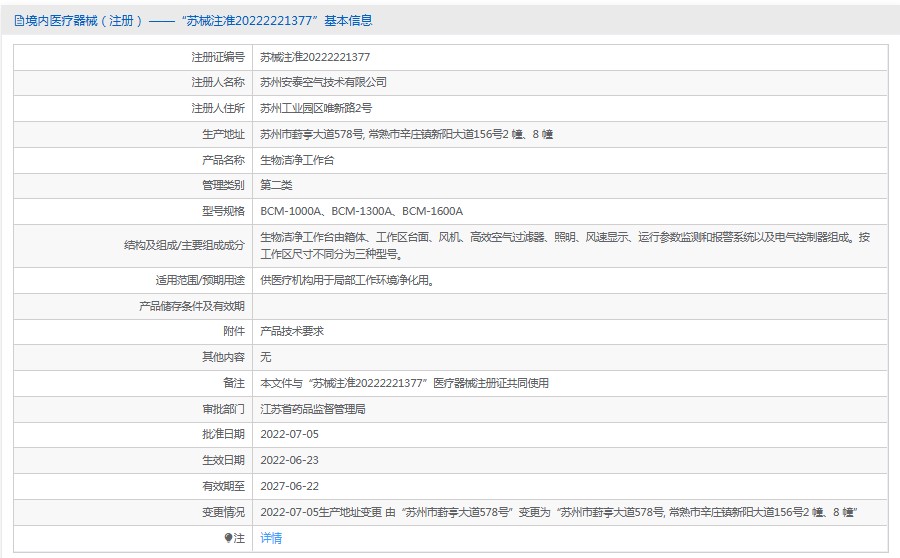Click the 产品名称 label
The height and width of the screenshot is (558, 900).
(223, 160)
